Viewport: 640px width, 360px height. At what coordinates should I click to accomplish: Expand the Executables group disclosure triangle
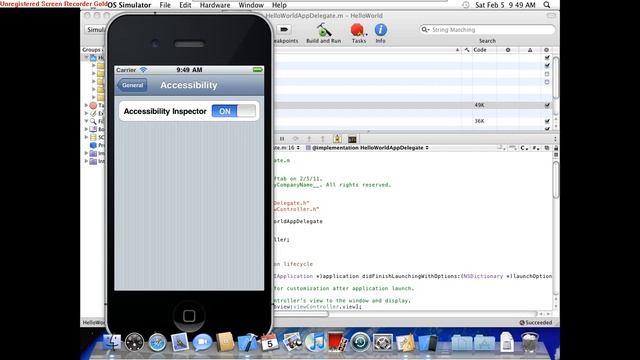(x=87, y=113)
